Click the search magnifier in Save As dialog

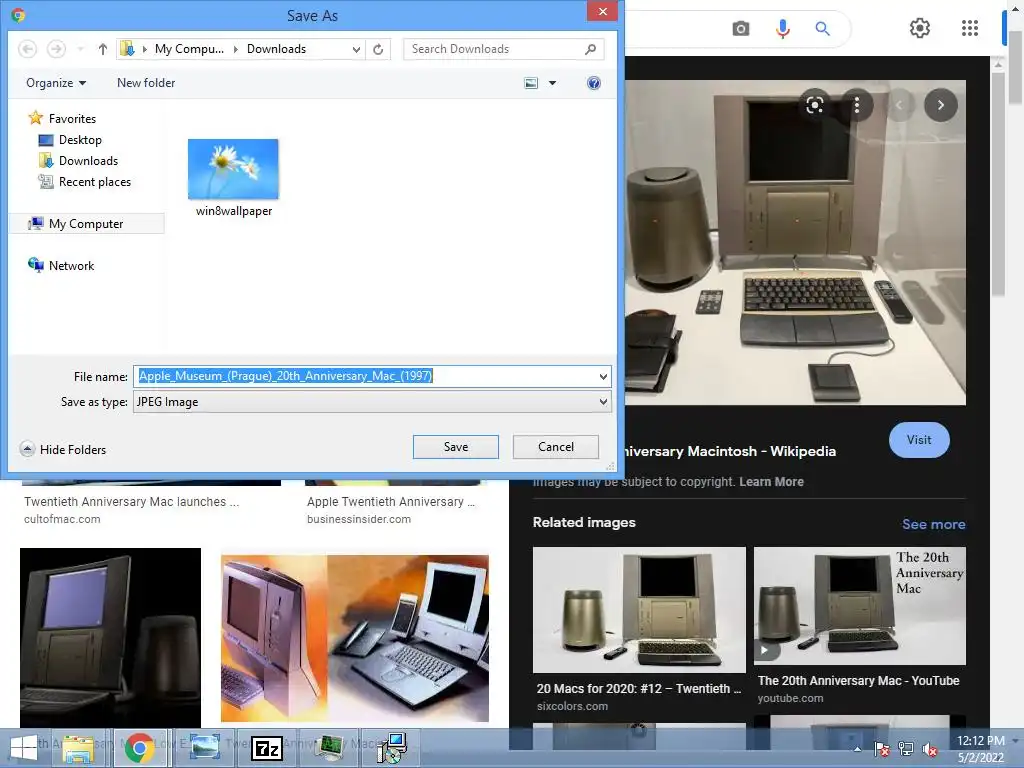[x=590, y=49]
